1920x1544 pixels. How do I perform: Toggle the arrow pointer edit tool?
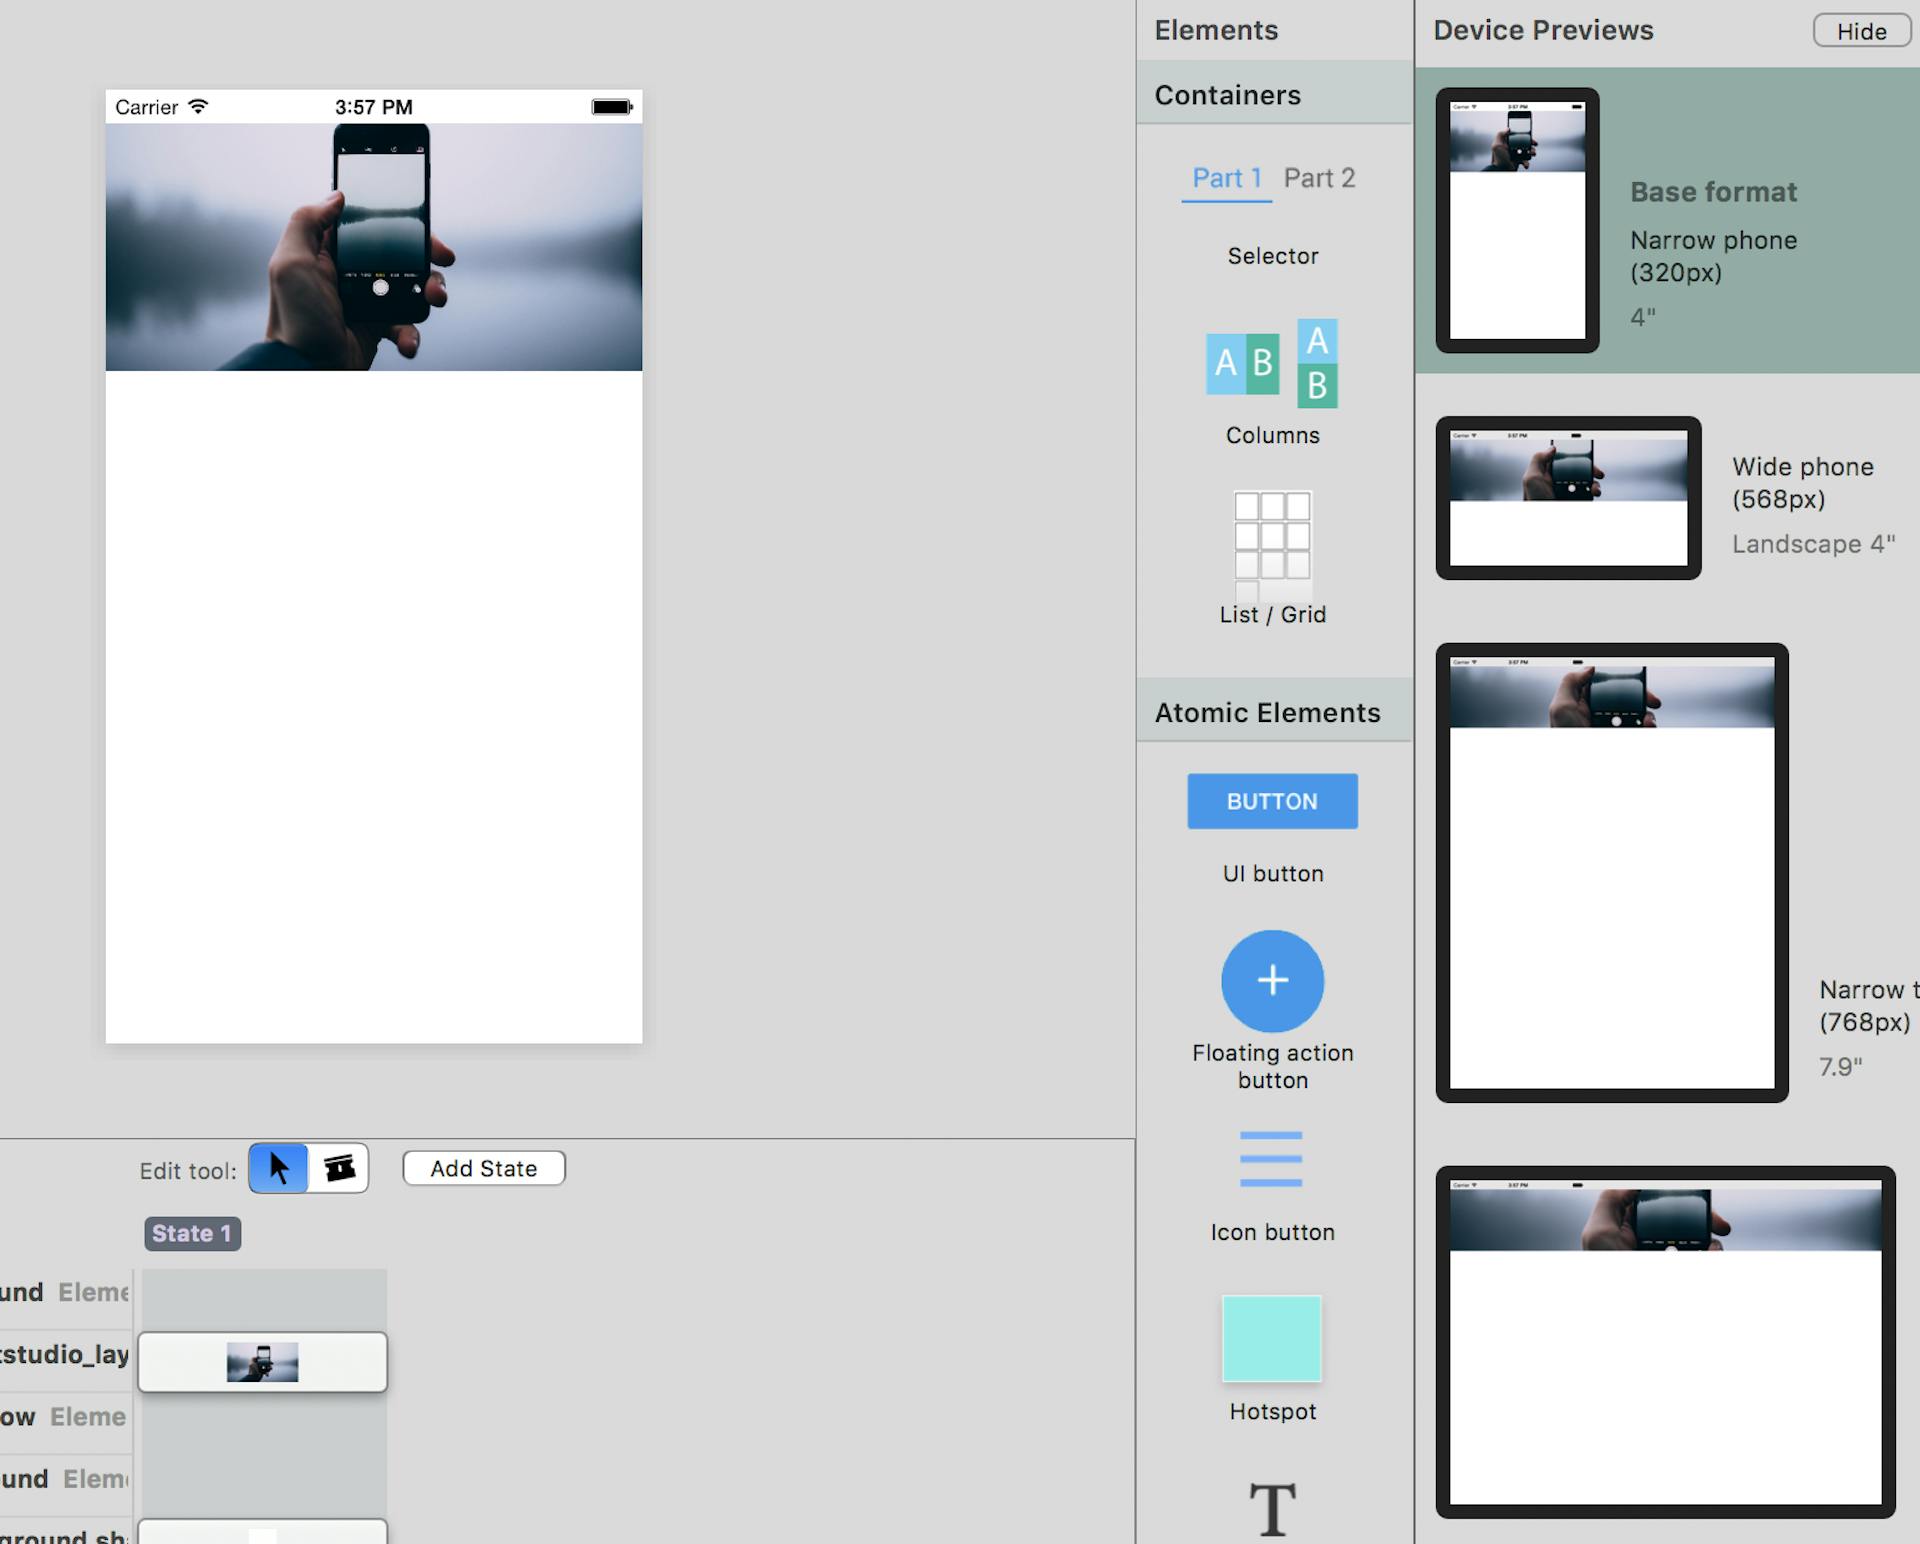click(x=279, y=1168)
